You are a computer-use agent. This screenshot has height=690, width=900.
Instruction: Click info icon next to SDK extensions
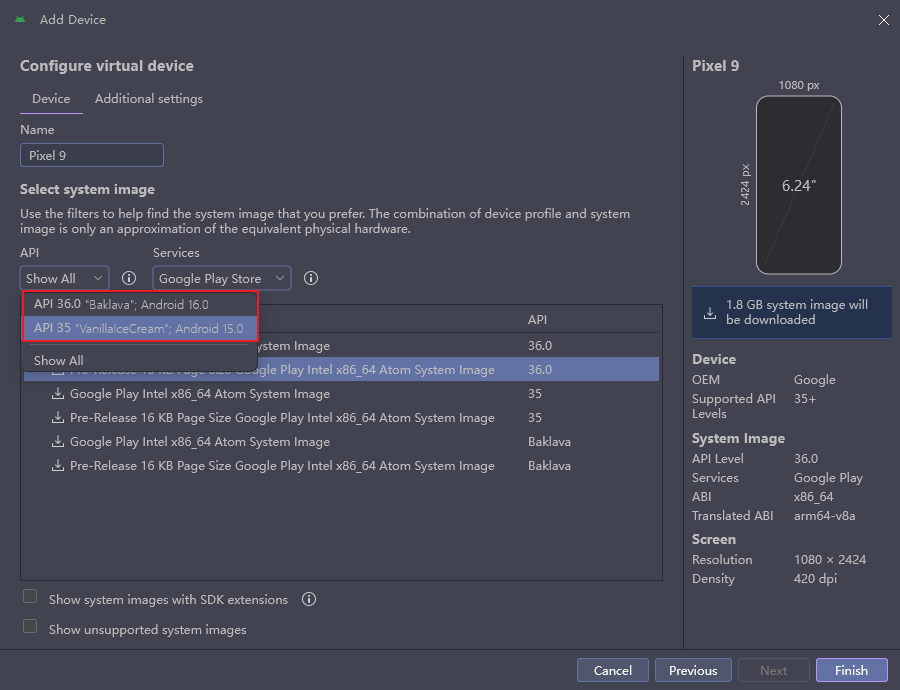[x=309, y=600]
